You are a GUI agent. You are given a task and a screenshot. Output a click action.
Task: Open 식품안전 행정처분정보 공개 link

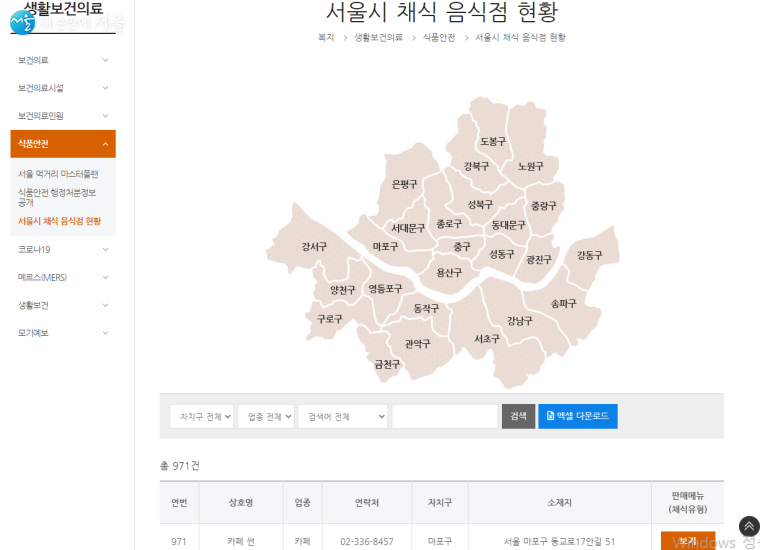[57, 196]
